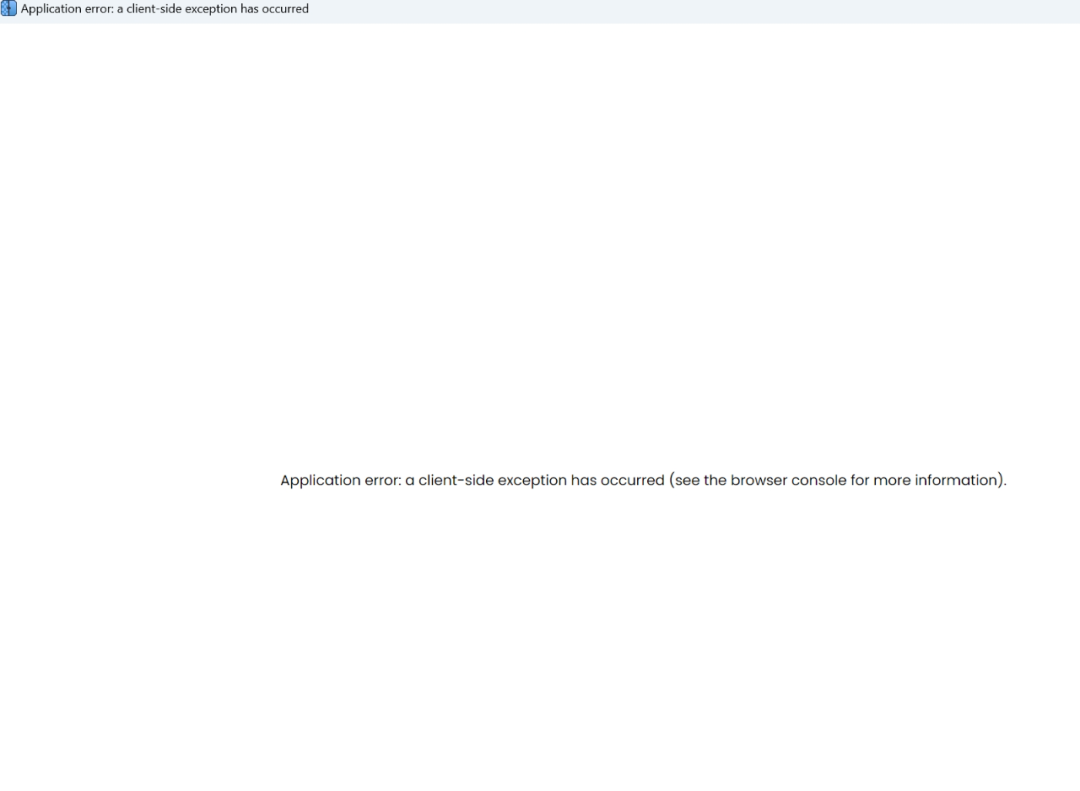The width and height of the screenshot is (1080, 791).
Task: Click 'client-side' in the window title
Action: click(153, 9)
